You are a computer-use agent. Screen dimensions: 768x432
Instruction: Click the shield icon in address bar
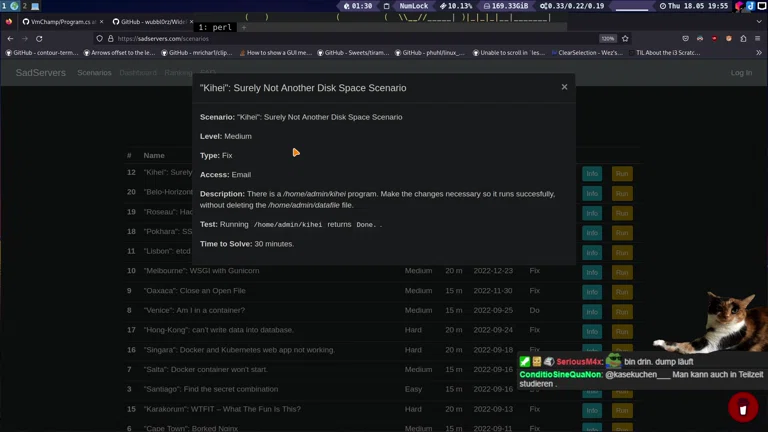(x=99, y=38)
